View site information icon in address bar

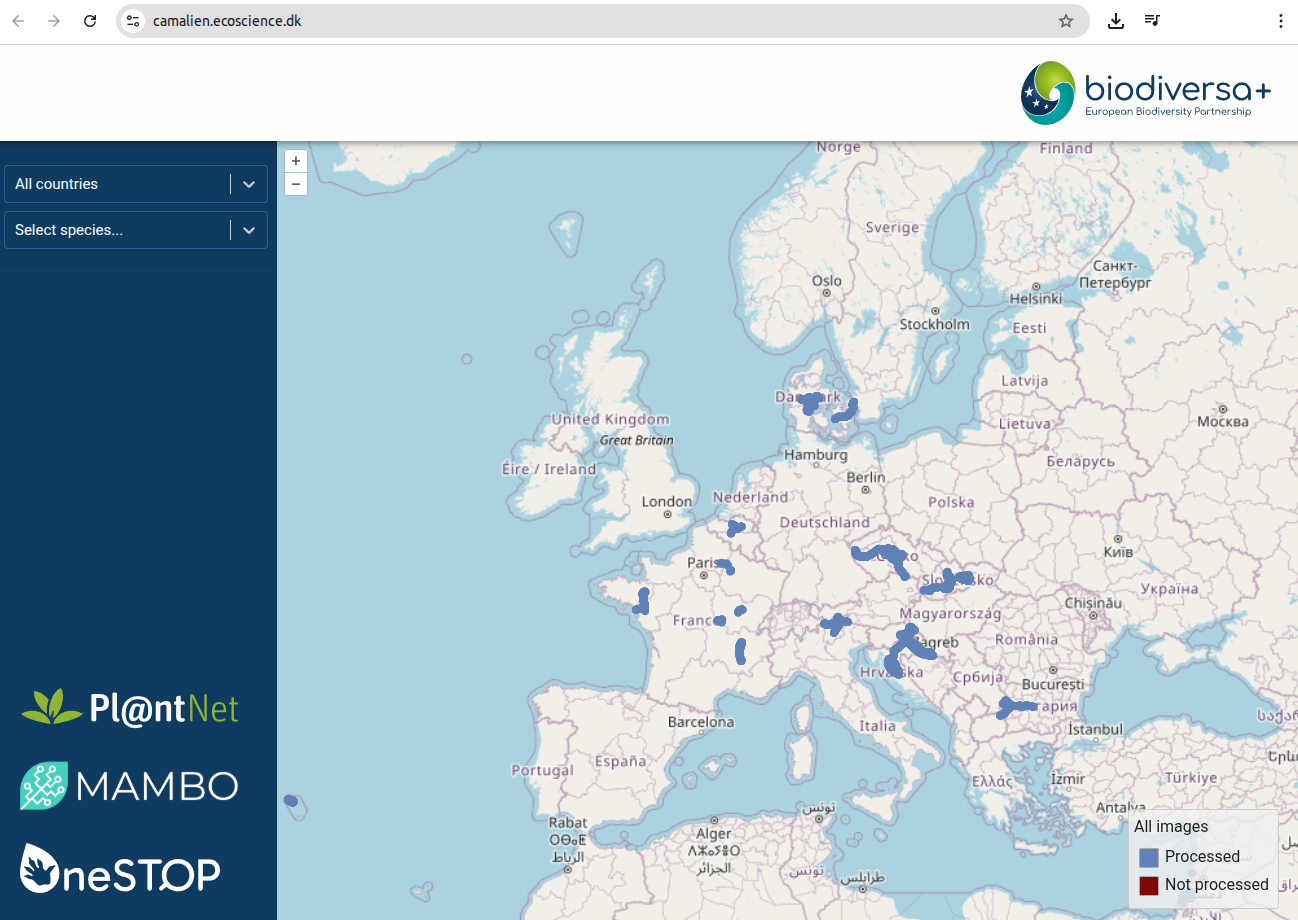pyautogui.click(x=134, y=21)
